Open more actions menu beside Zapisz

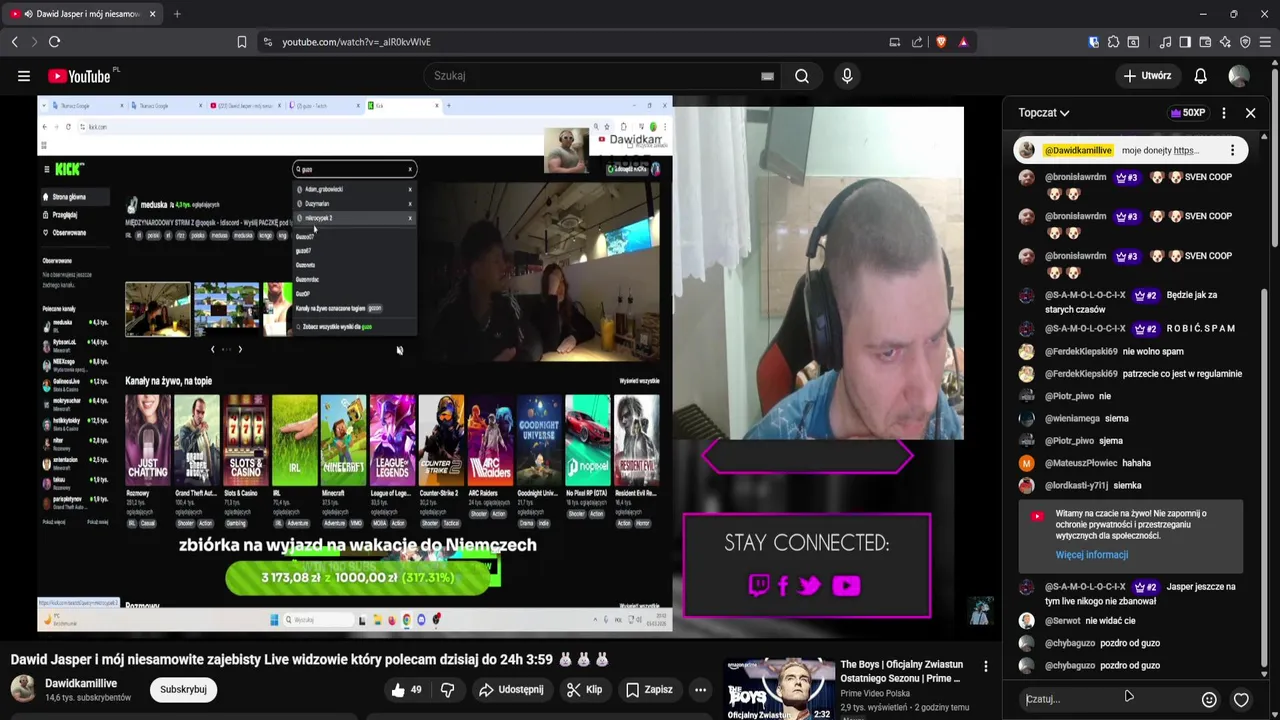pyautogui.click(x=700, y=690)
